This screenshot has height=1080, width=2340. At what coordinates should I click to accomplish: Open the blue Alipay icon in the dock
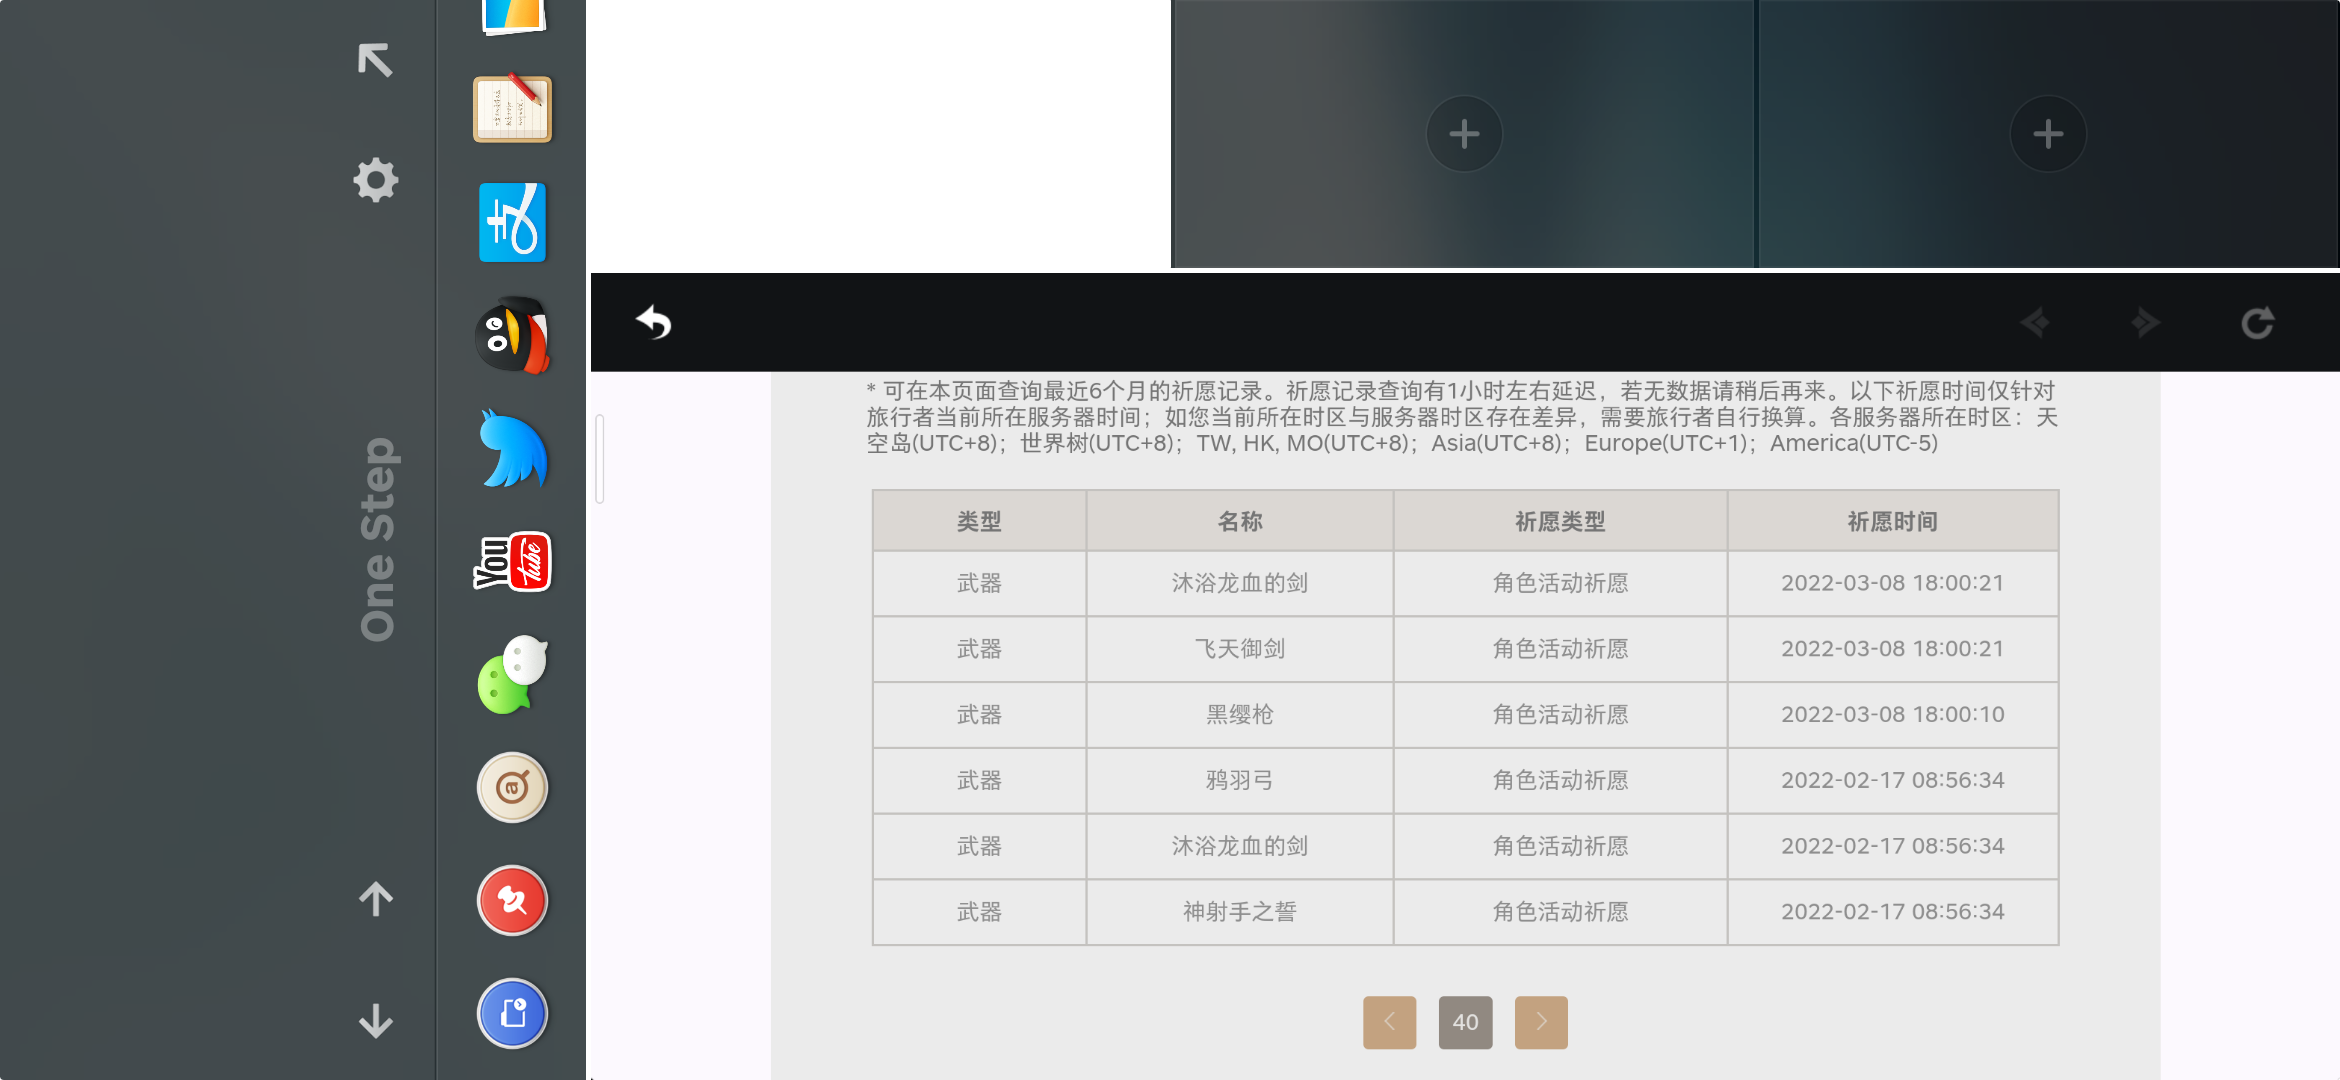(512, 222)
